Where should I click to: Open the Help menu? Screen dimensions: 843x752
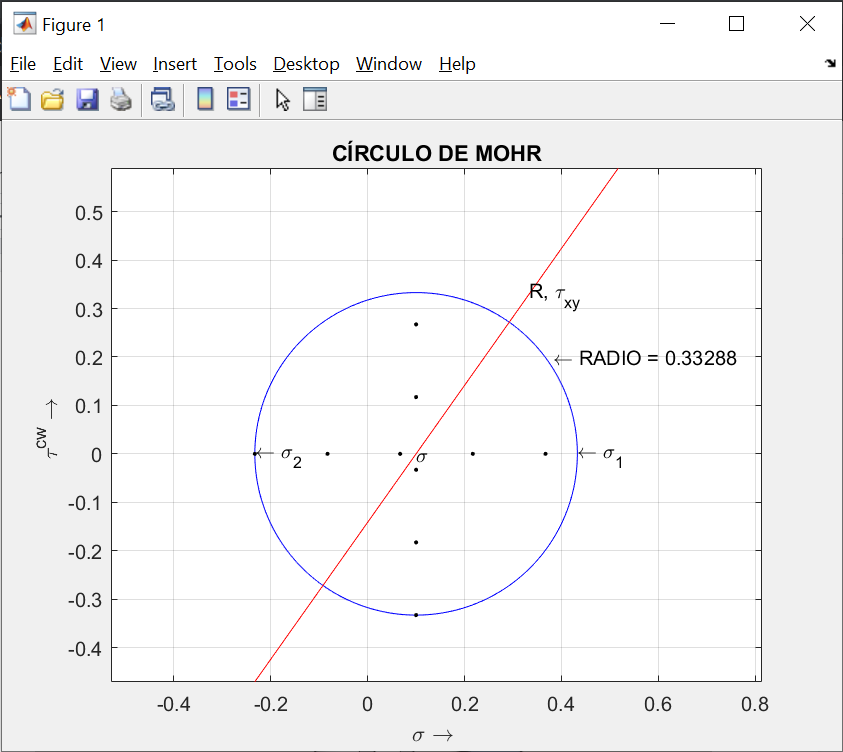(457, 64)
